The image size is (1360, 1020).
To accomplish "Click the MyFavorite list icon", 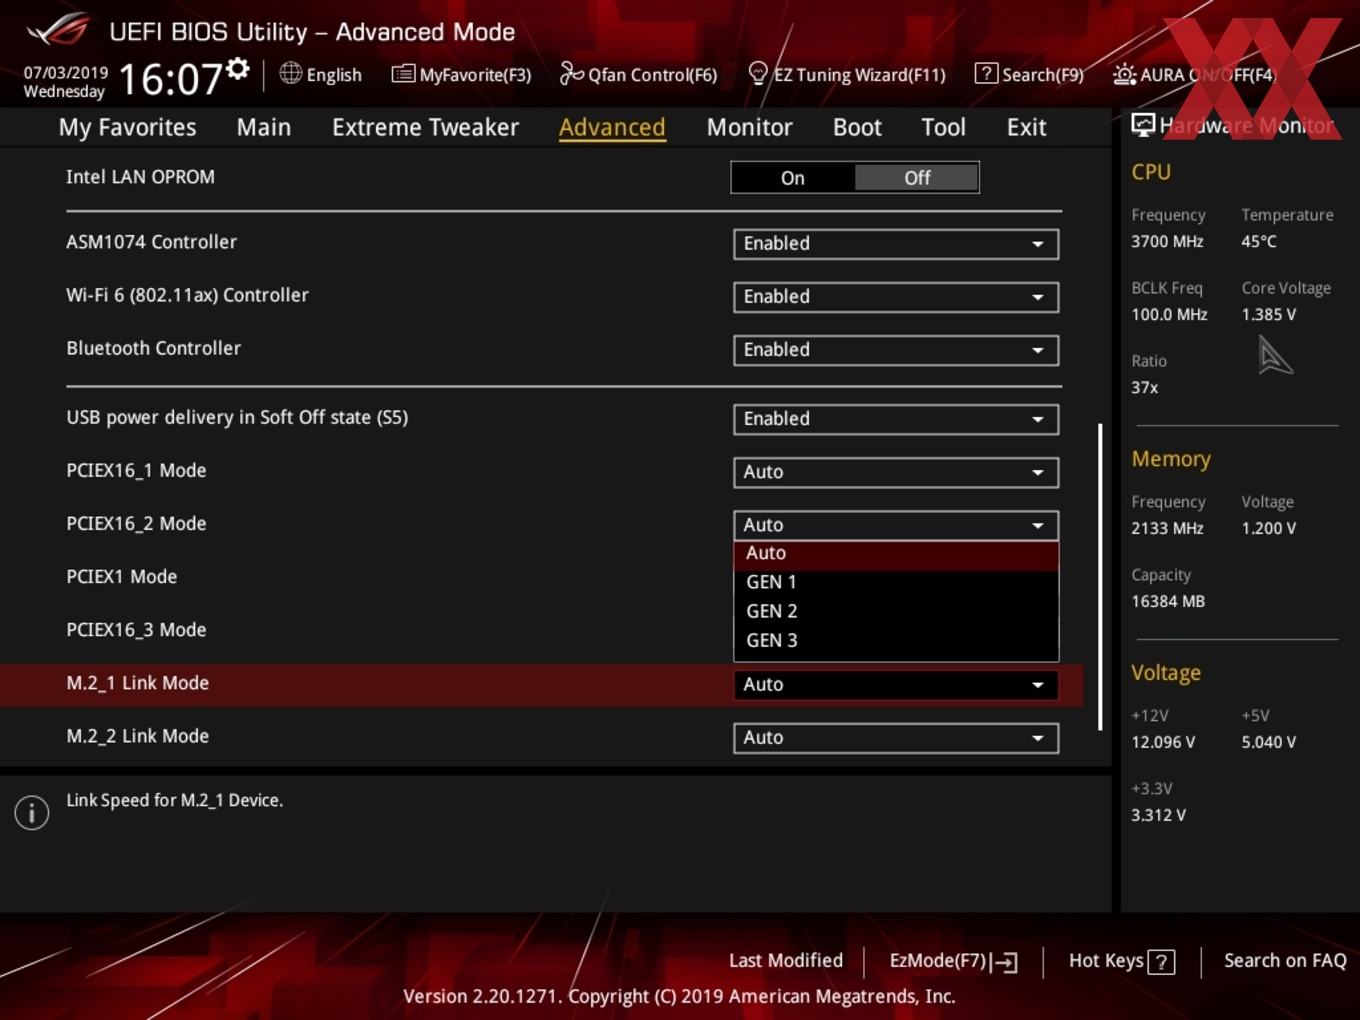I will click(x=402, y=74).
